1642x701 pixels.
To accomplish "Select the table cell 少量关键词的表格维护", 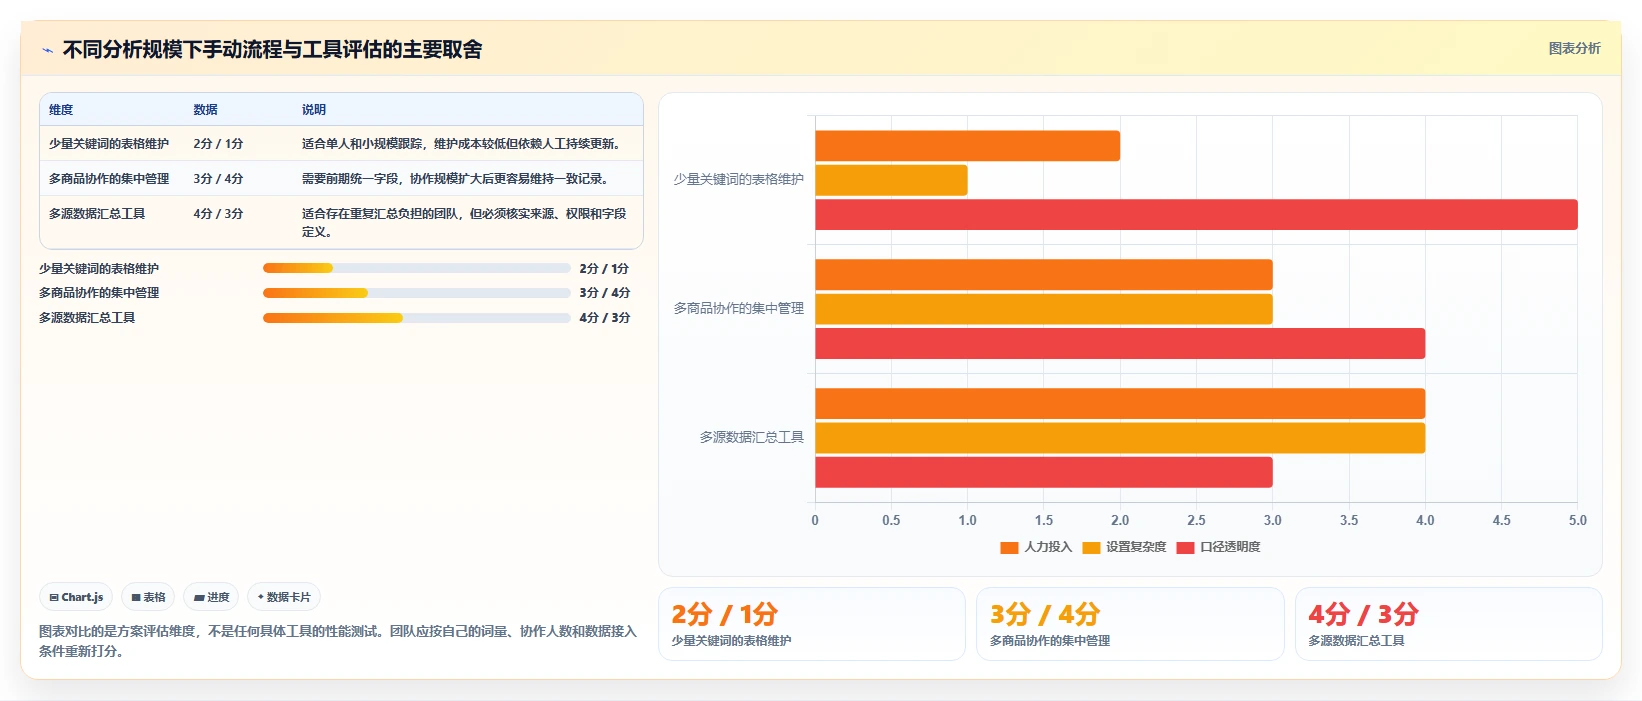I will point(109,144).
